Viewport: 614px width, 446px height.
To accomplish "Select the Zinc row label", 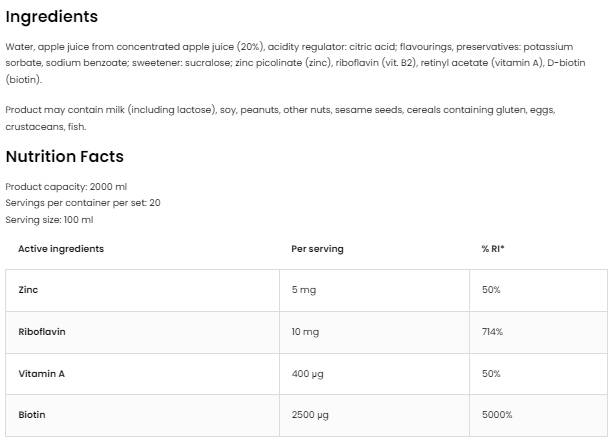I will (x=28, y=290).
